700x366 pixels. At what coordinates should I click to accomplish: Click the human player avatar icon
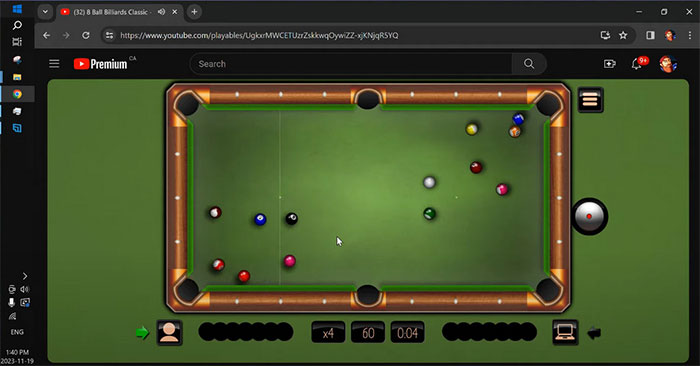click(x=169, y=333)
